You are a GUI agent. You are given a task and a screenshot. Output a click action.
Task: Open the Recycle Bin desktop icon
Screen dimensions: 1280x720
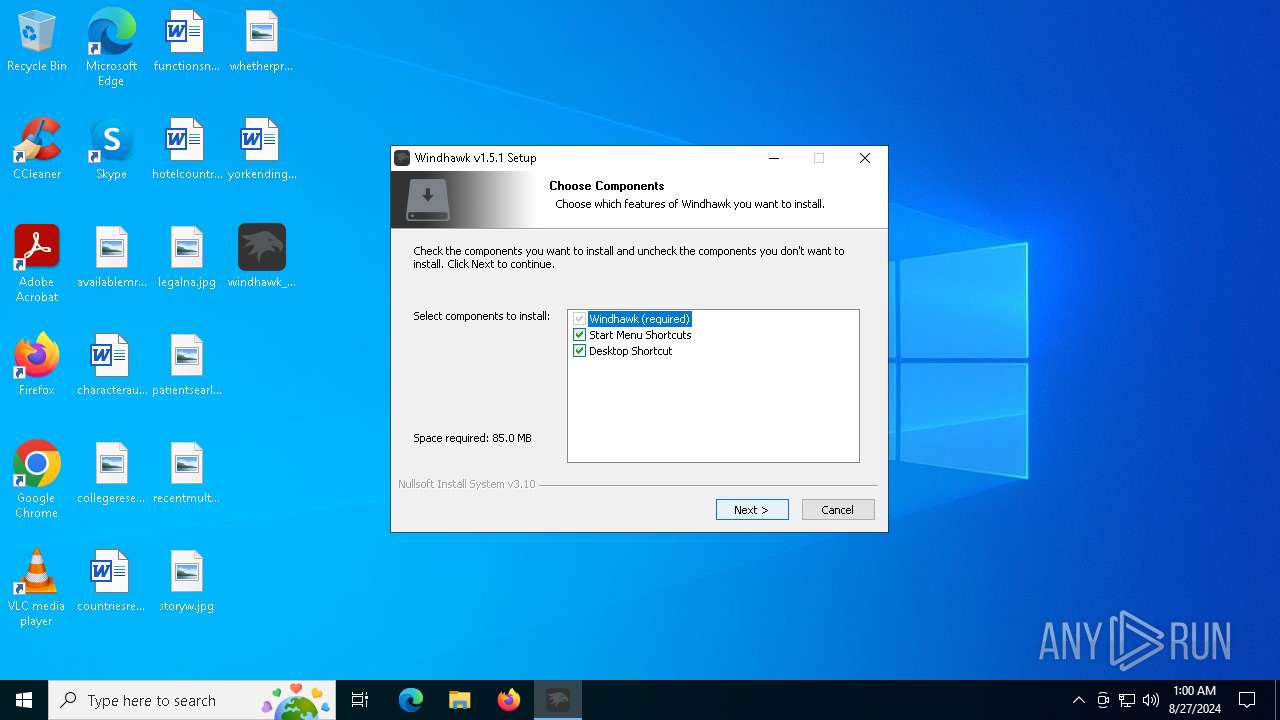coord(37,42)
